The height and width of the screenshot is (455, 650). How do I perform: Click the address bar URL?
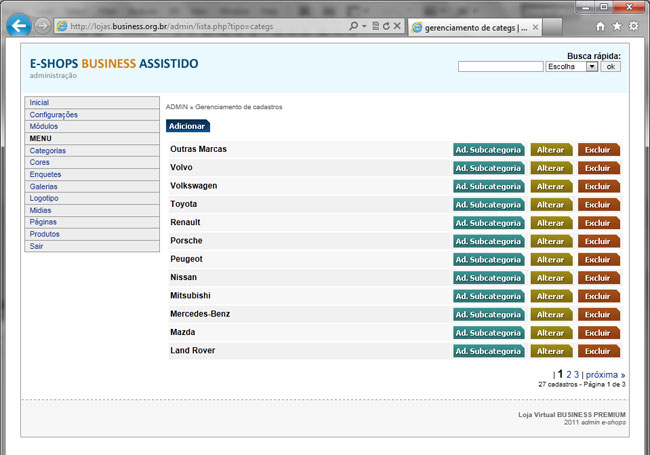172,26
